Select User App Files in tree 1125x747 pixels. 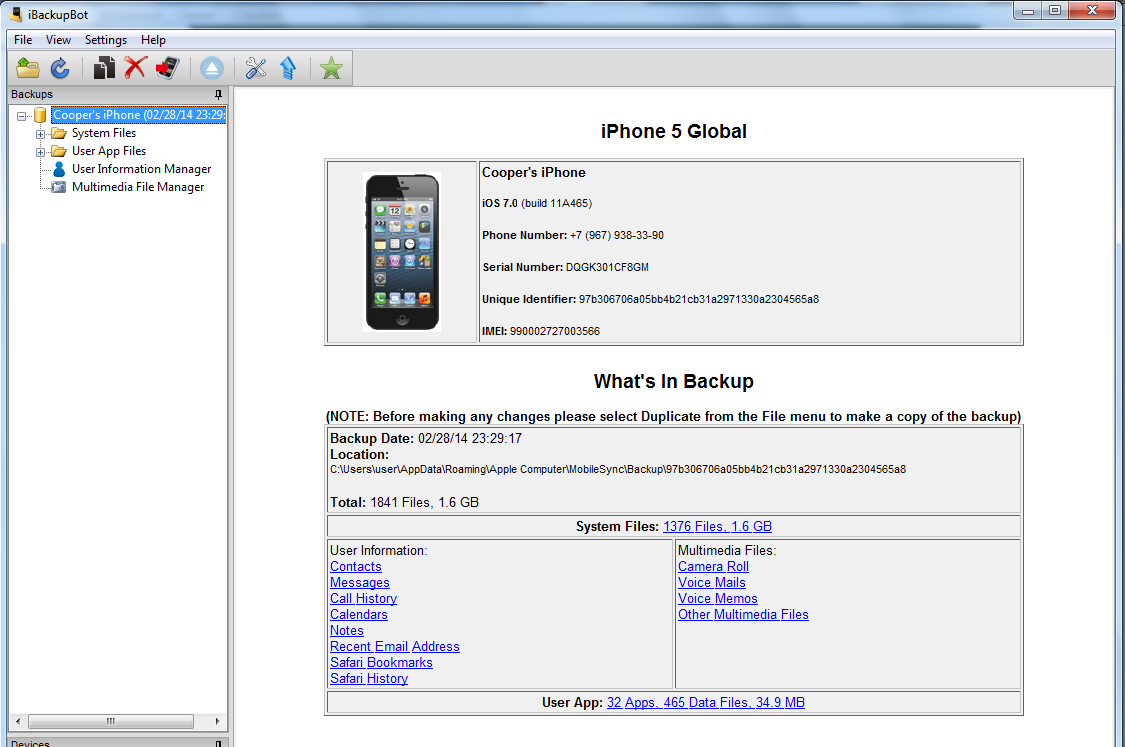[109, 151]
